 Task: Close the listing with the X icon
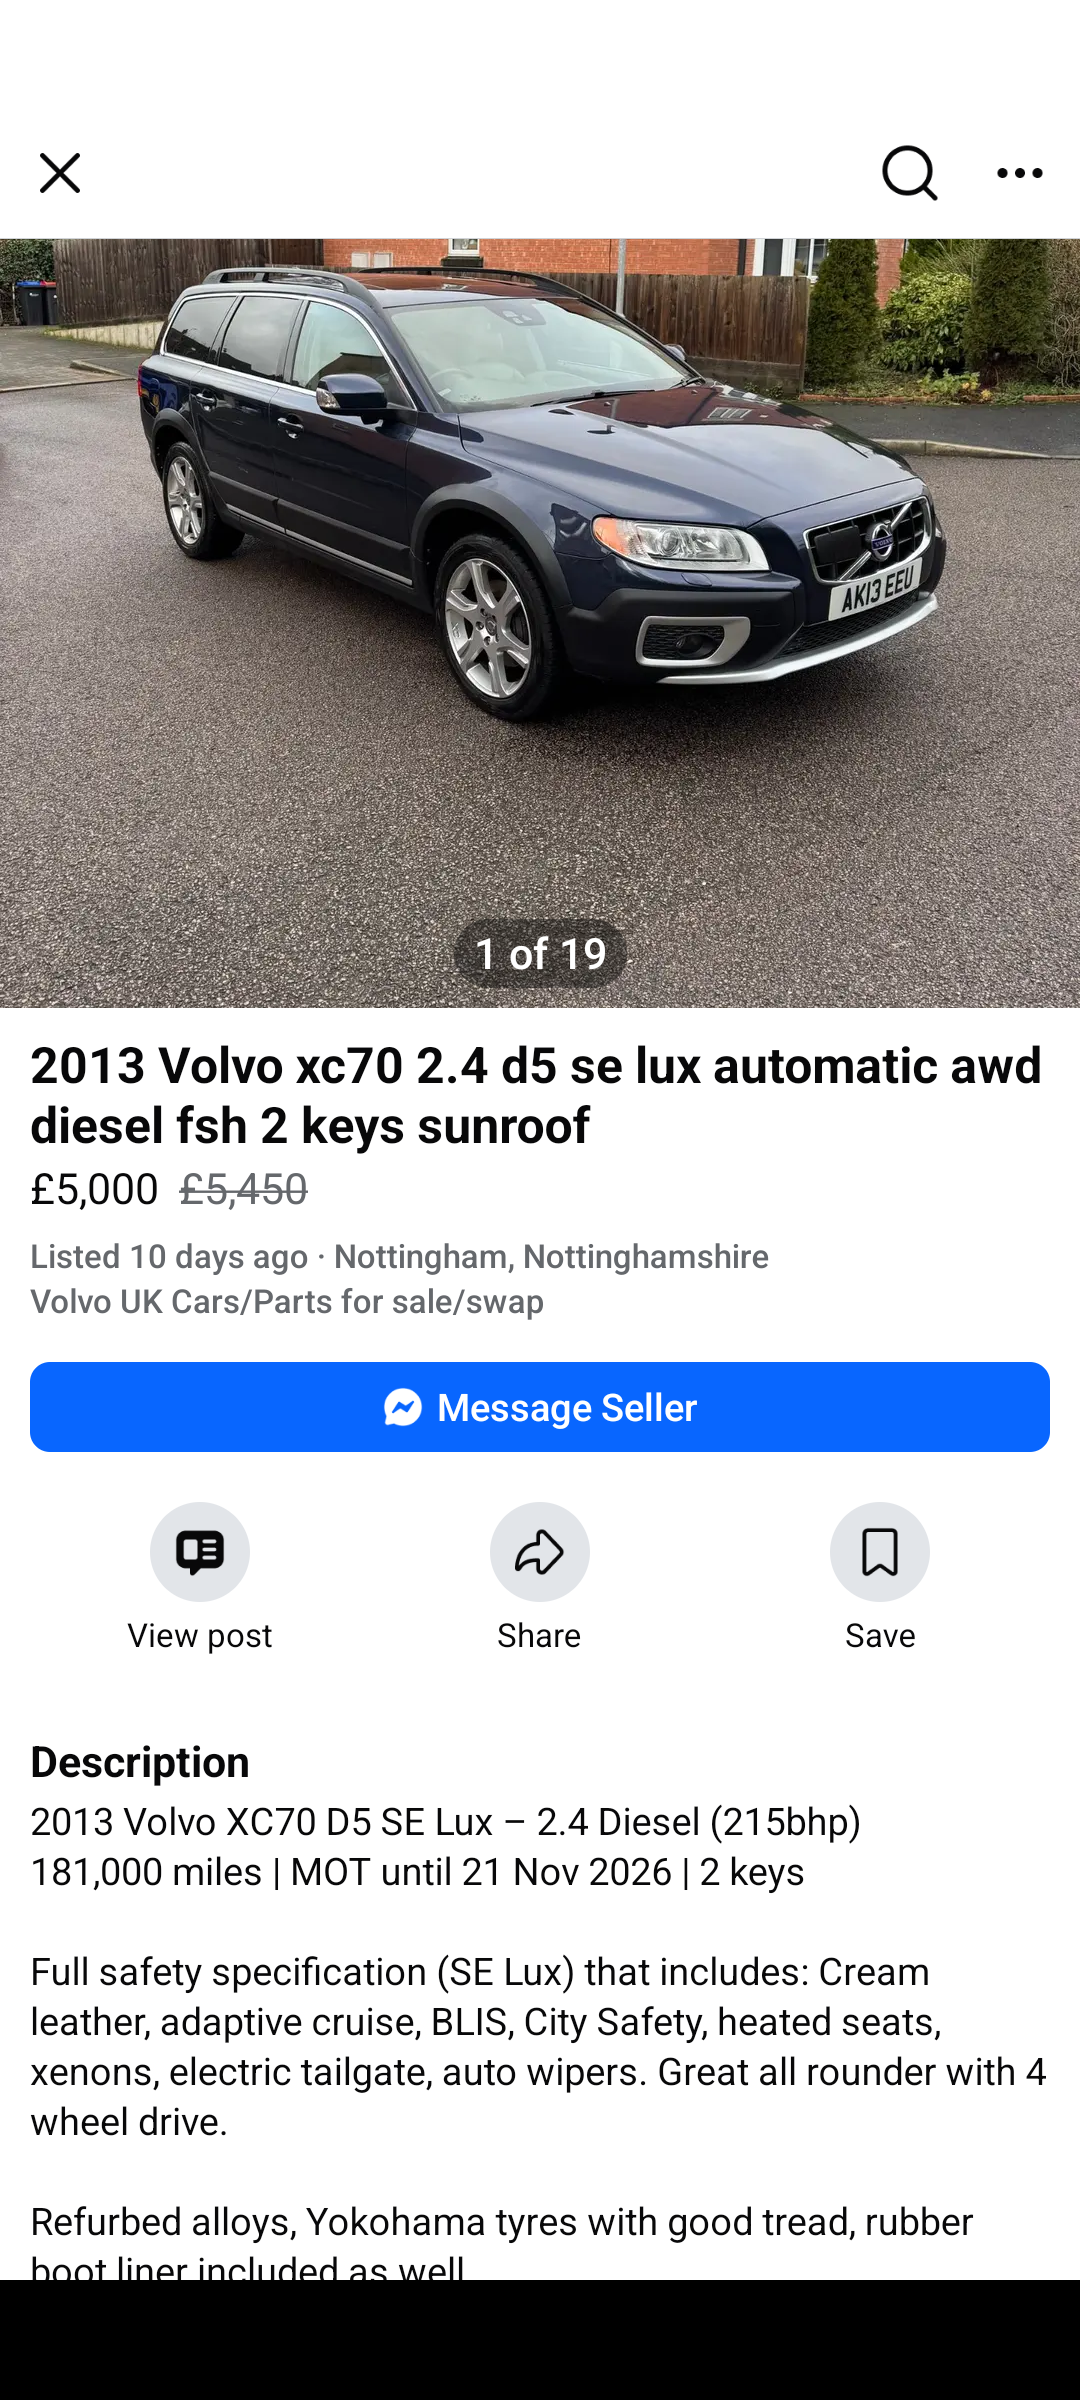(x=60, y=173)
